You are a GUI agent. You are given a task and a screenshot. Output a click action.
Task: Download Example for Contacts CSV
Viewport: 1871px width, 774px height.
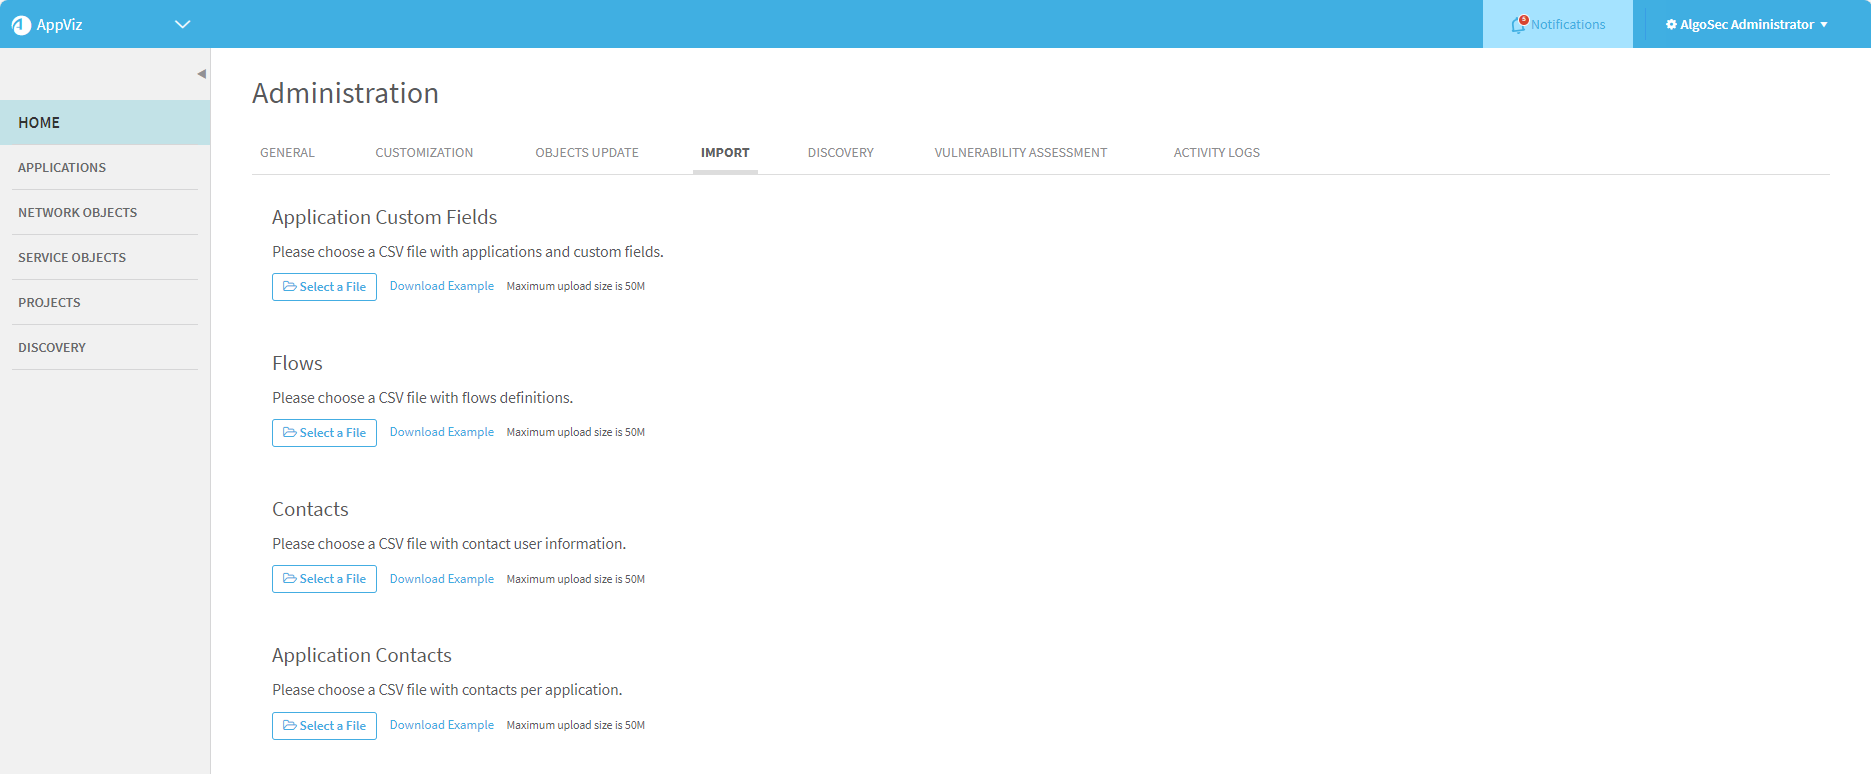coord(441,579)
